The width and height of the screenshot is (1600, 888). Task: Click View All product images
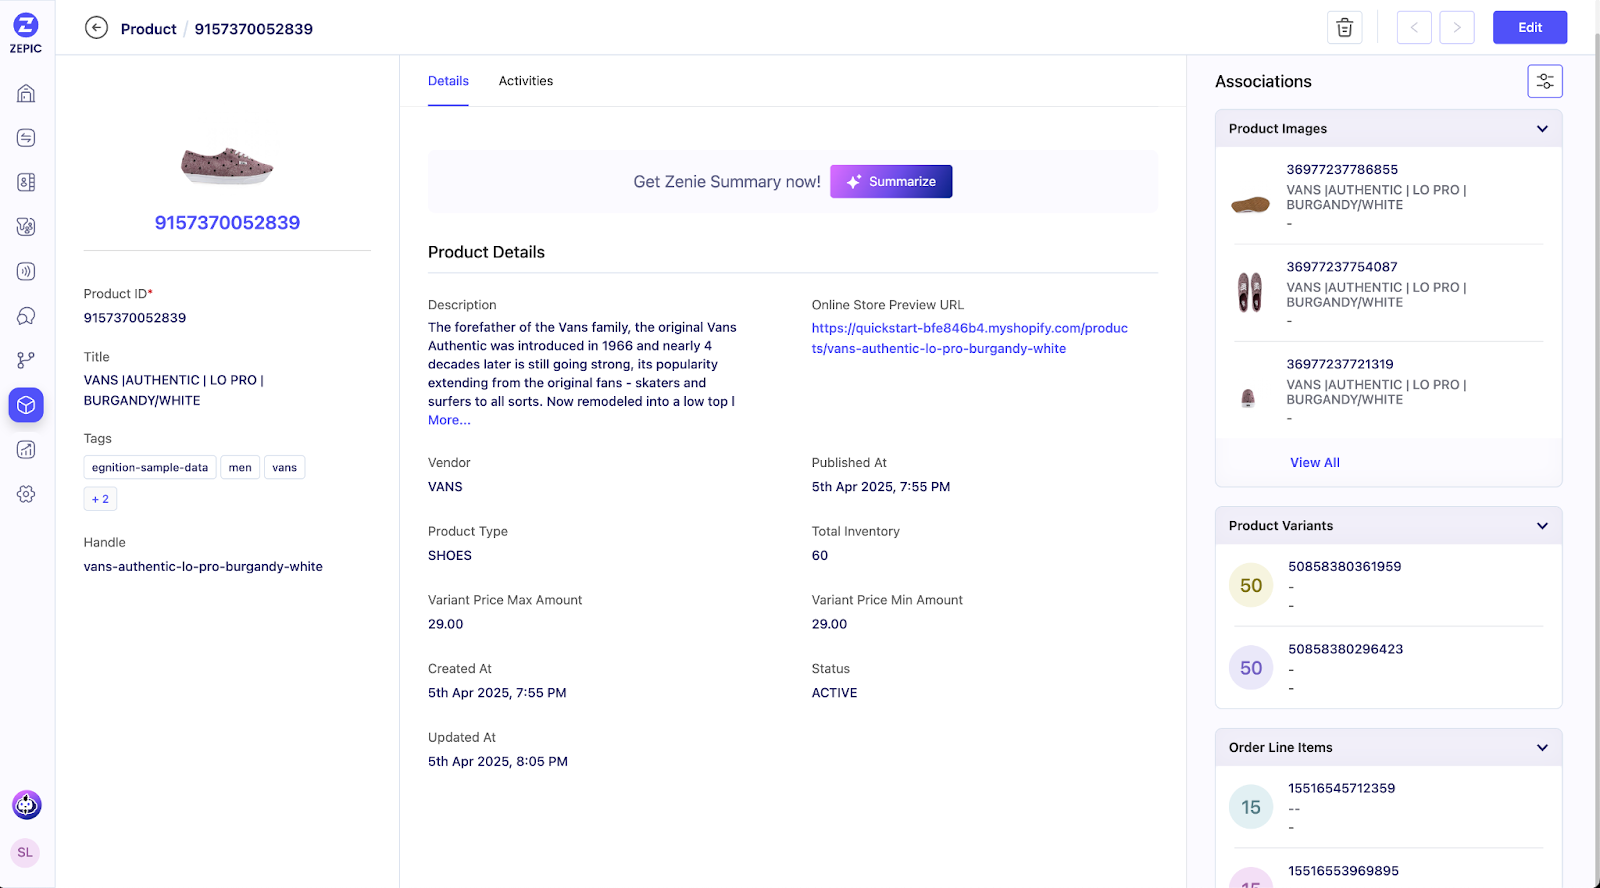click(1315, 463)
